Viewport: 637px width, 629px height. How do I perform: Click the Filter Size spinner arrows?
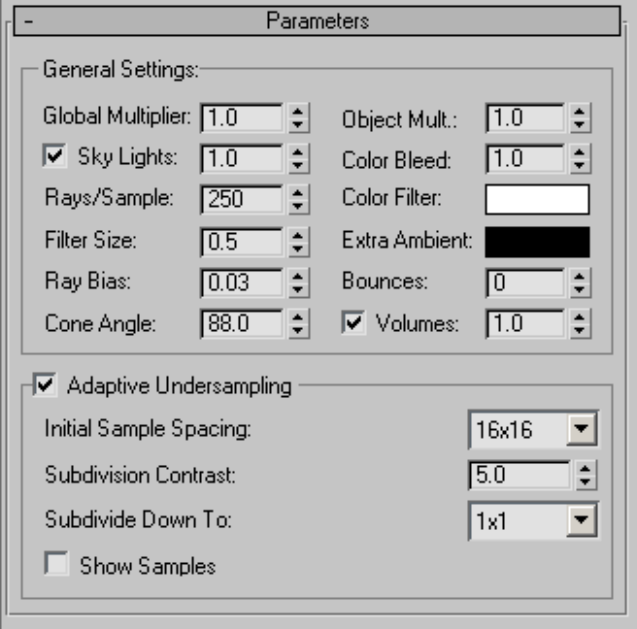click(x=296, y=241)
